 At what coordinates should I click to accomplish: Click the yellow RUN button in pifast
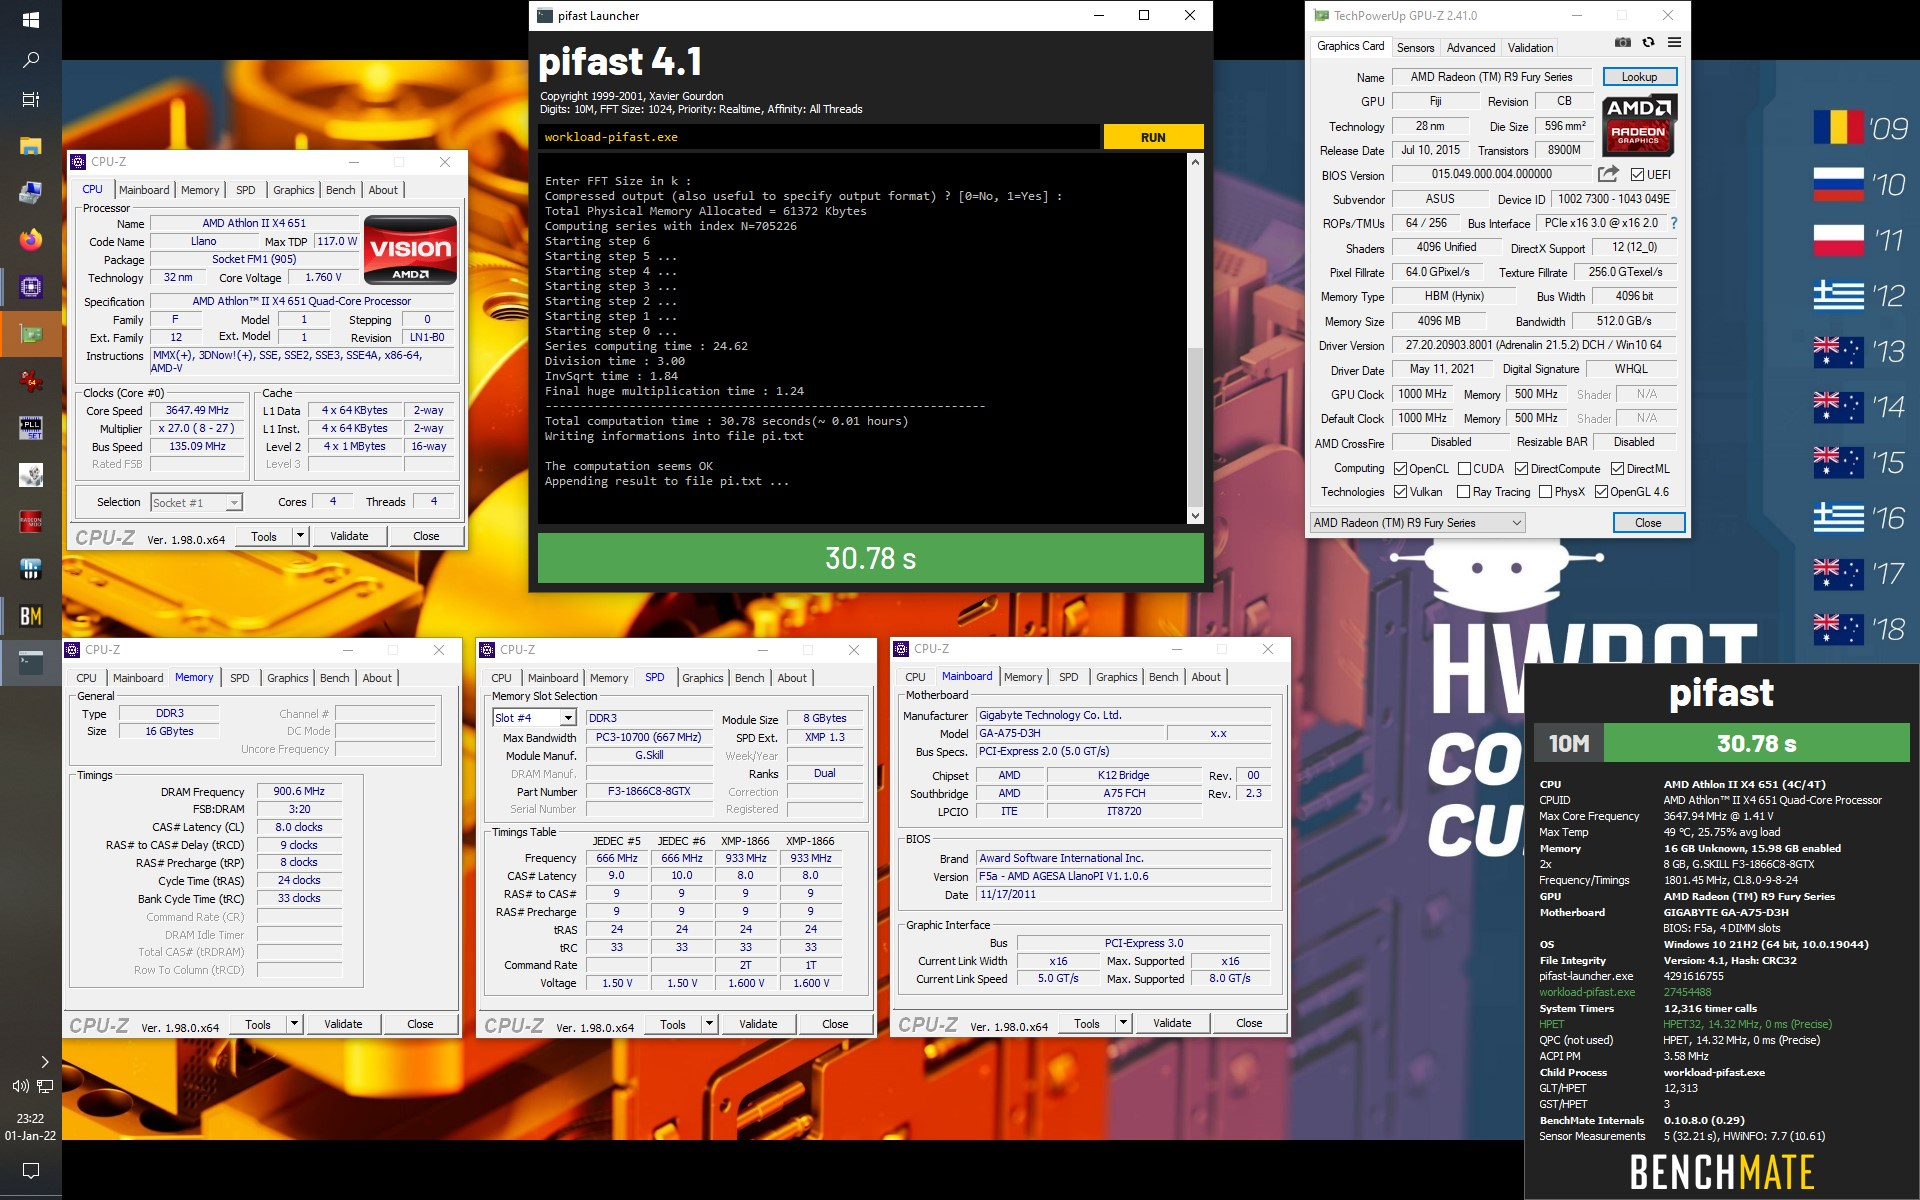1153,137
